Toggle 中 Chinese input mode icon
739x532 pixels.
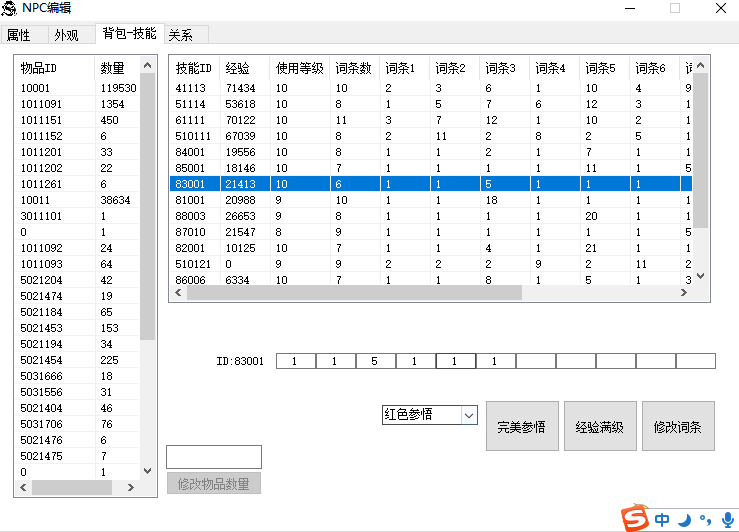point(662,520)
